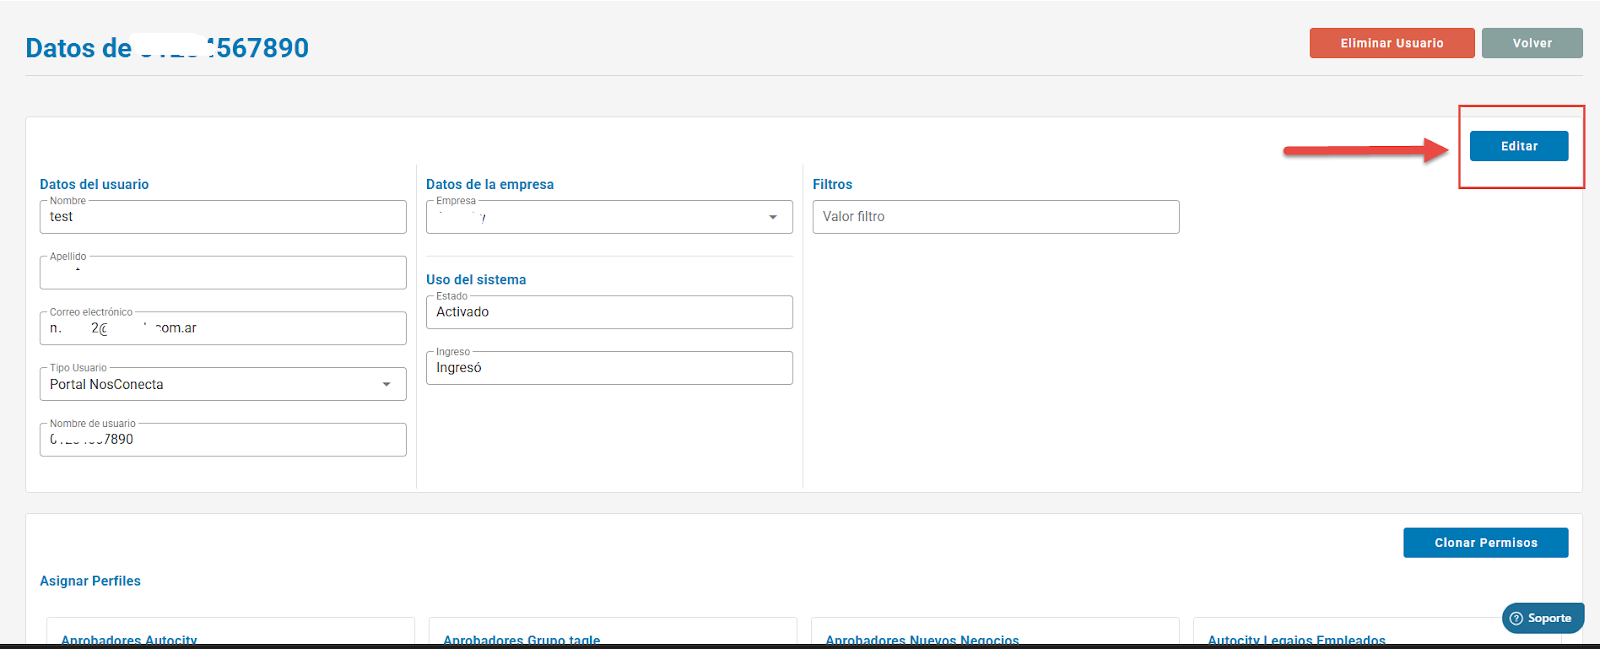
Task: Go back with the Volver button
Action: [1532, 43]
